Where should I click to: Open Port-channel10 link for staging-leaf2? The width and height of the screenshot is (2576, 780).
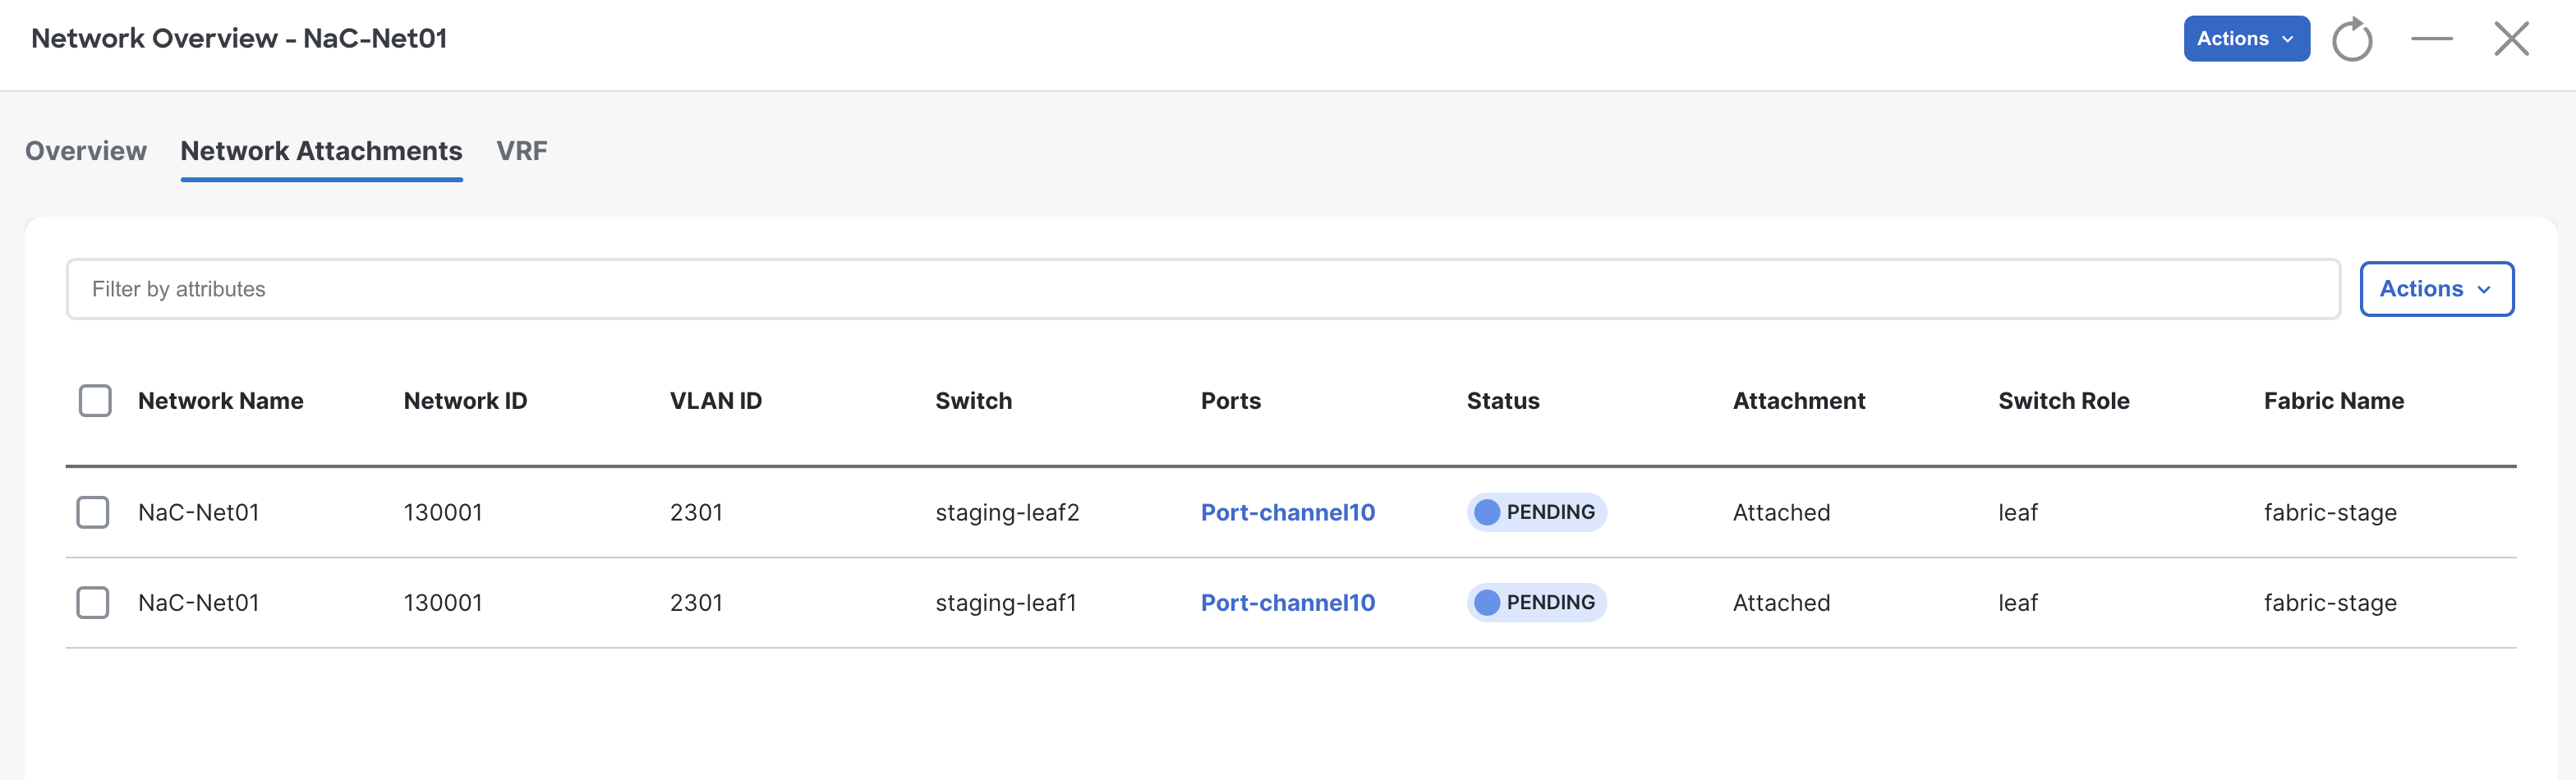click(x=1288, y=512)
